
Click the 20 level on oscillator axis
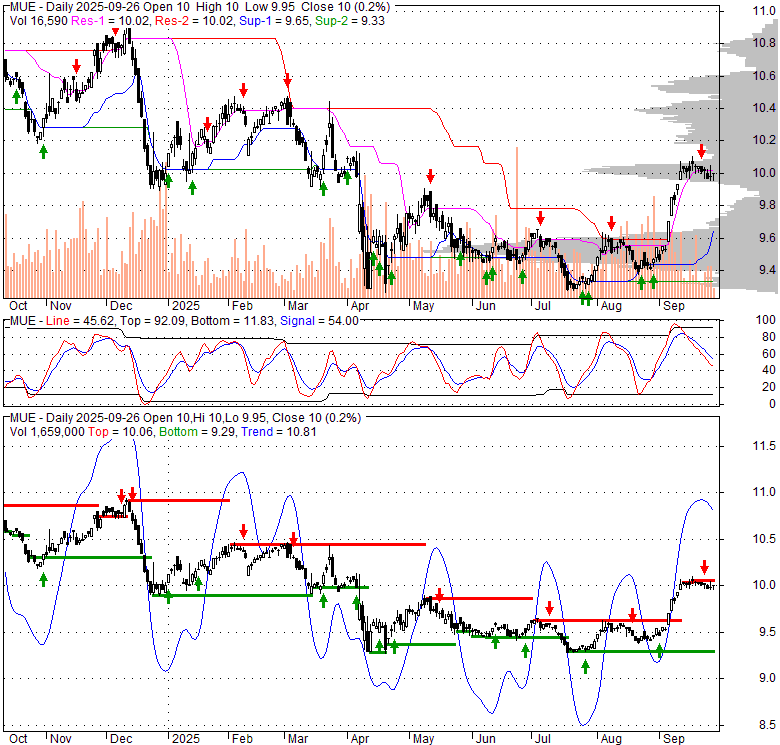[x=769, y=386]
